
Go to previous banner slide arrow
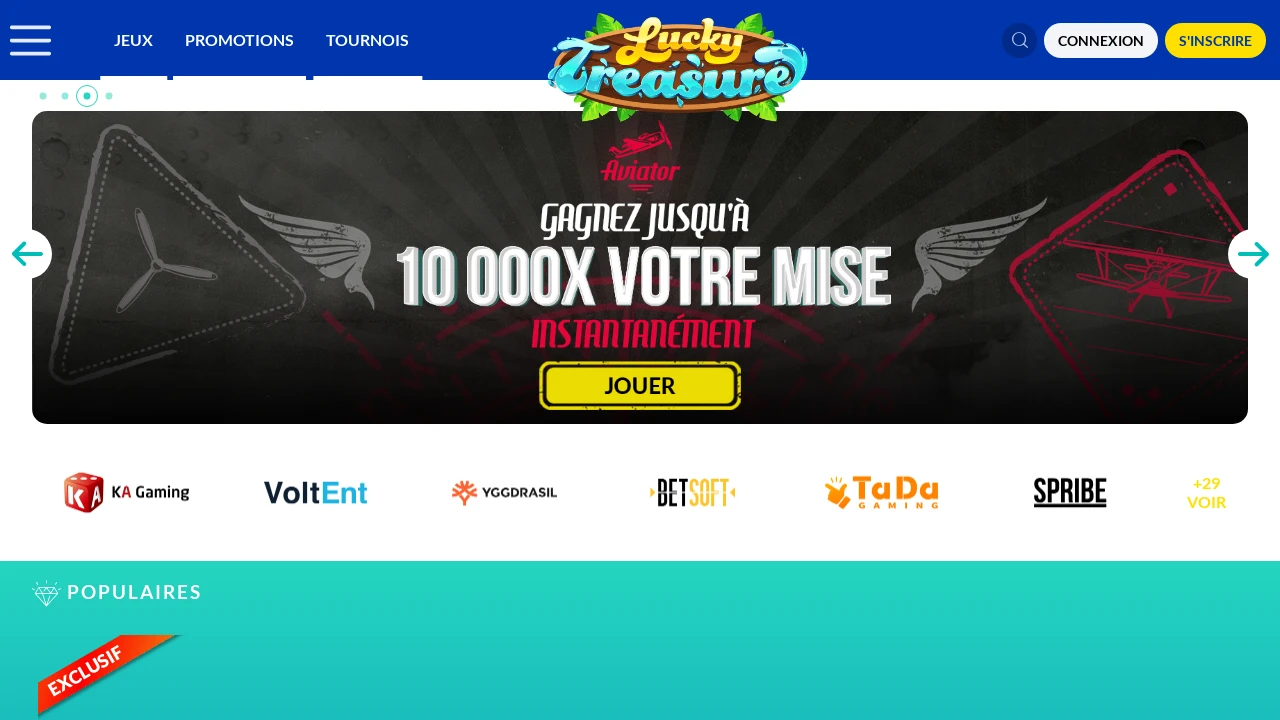tap(27, 254)
